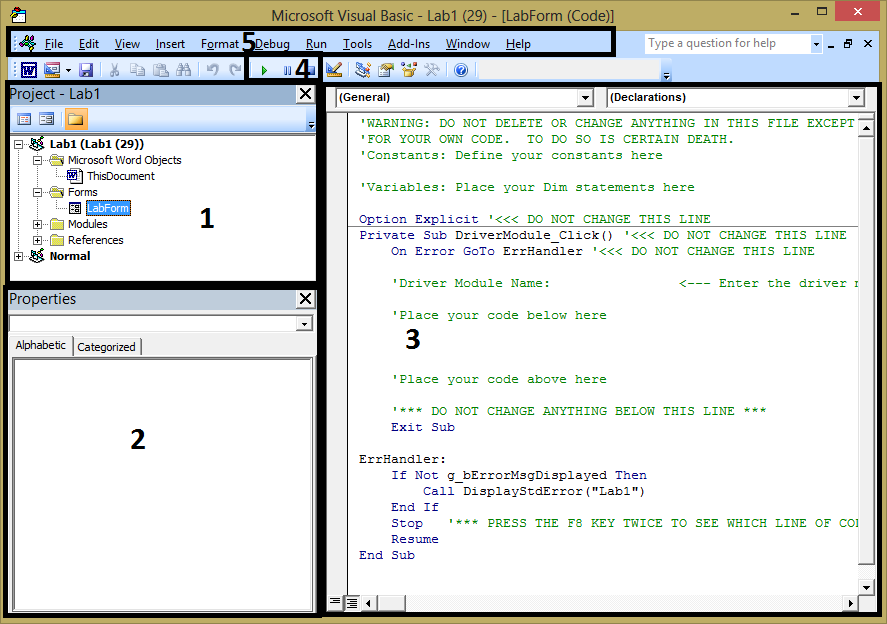Click the code vertical scrollbar up arrow
The image size is (887, 624).
pos(866,127)
